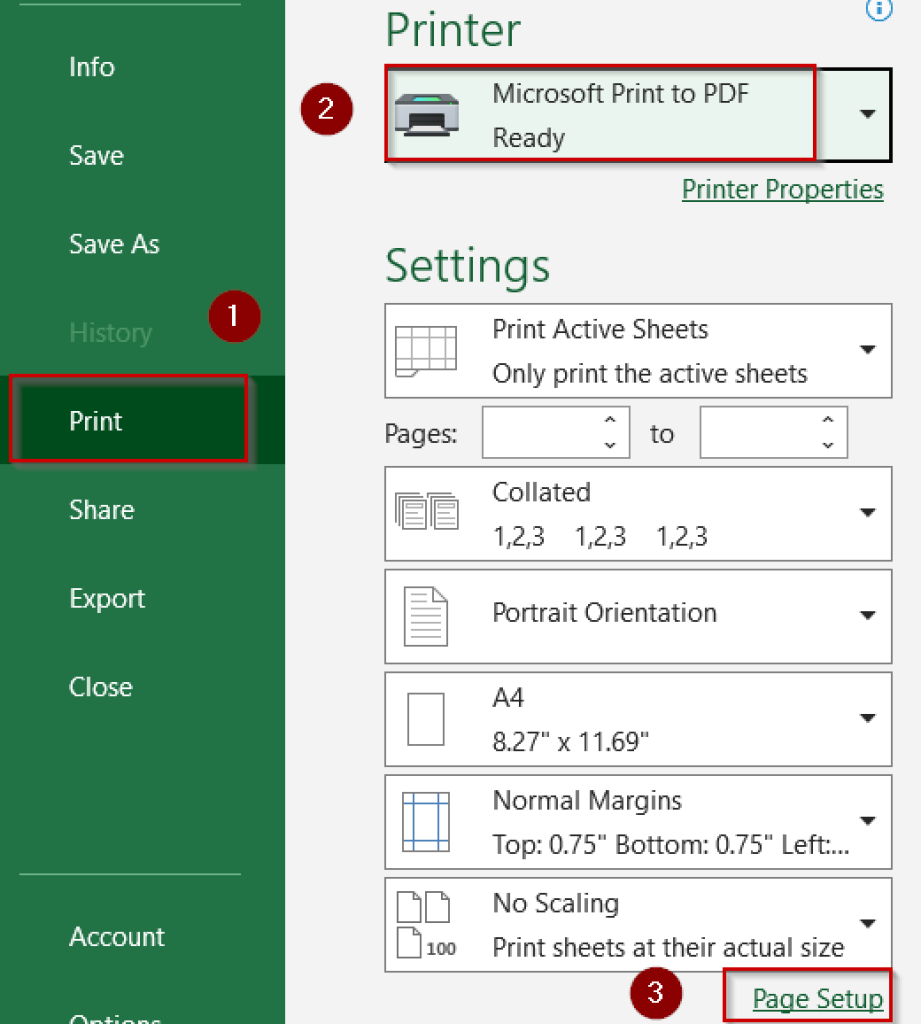Open the printer selection dropdown

(866, 114)
